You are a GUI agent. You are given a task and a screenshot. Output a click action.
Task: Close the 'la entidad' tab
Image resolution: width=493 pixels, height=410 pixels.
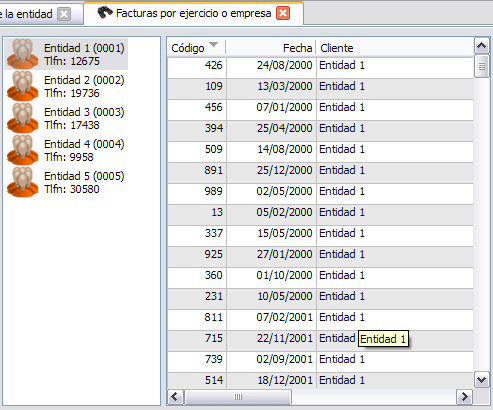(x=64, y=14)
